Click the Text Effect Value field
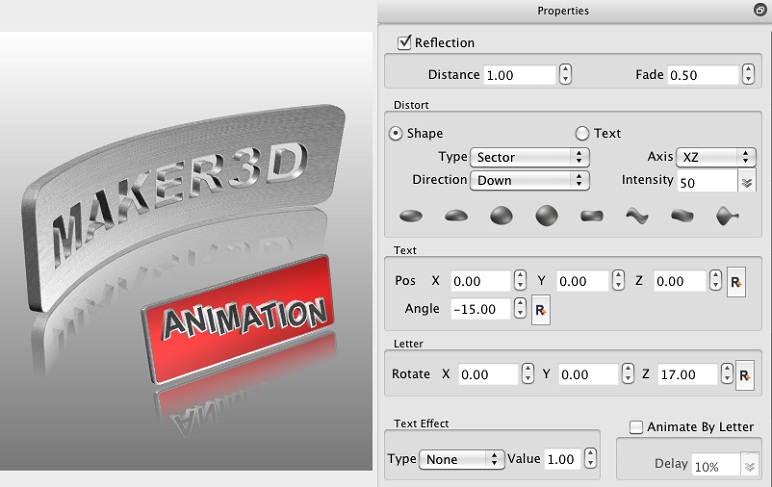Viewport: 772px width, 487px height. point(563,459)
